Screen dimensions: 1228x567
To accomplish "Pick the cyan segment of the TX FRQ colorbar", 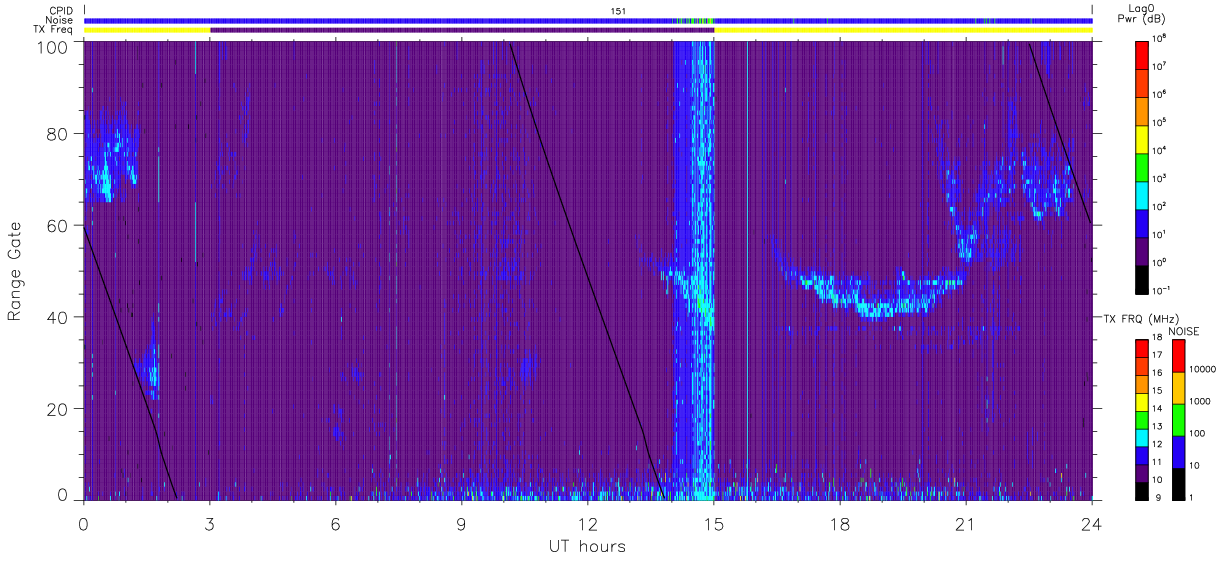I will (x=1141, y=437).
